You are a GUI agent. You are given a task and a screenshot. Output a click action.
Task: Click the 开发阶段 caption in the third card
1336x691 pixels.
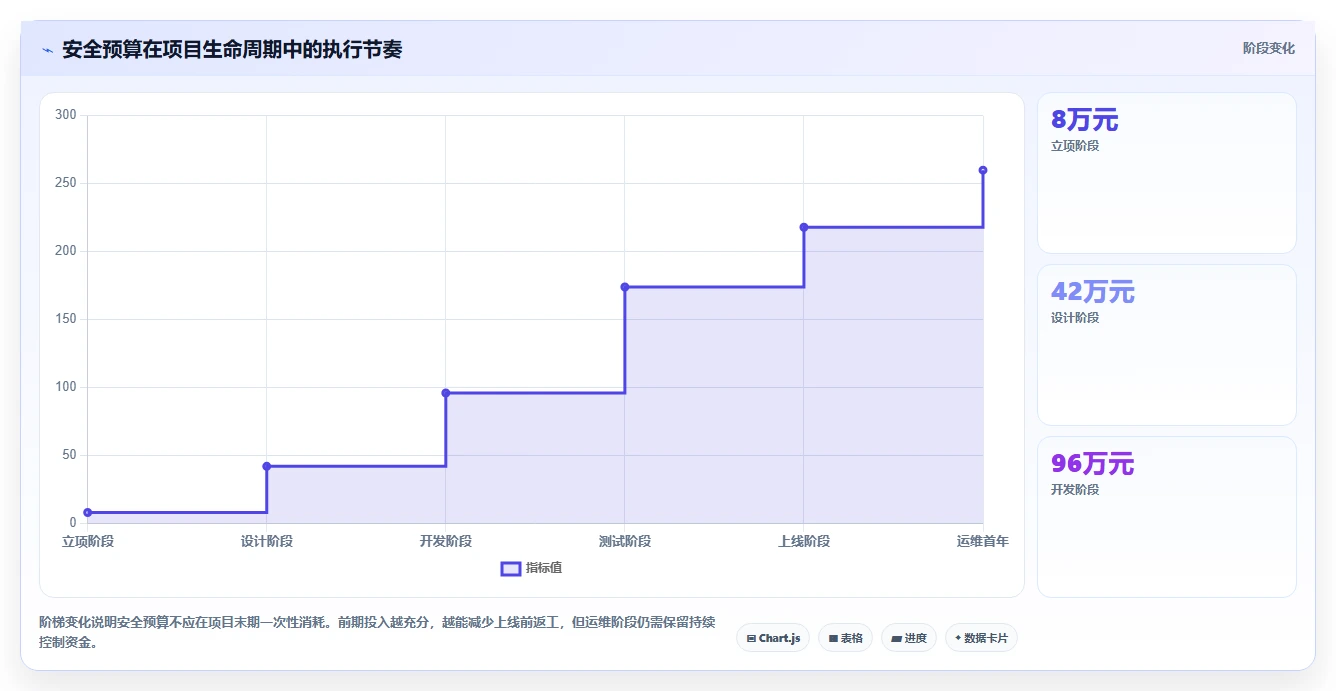[x=1075, y=490]
